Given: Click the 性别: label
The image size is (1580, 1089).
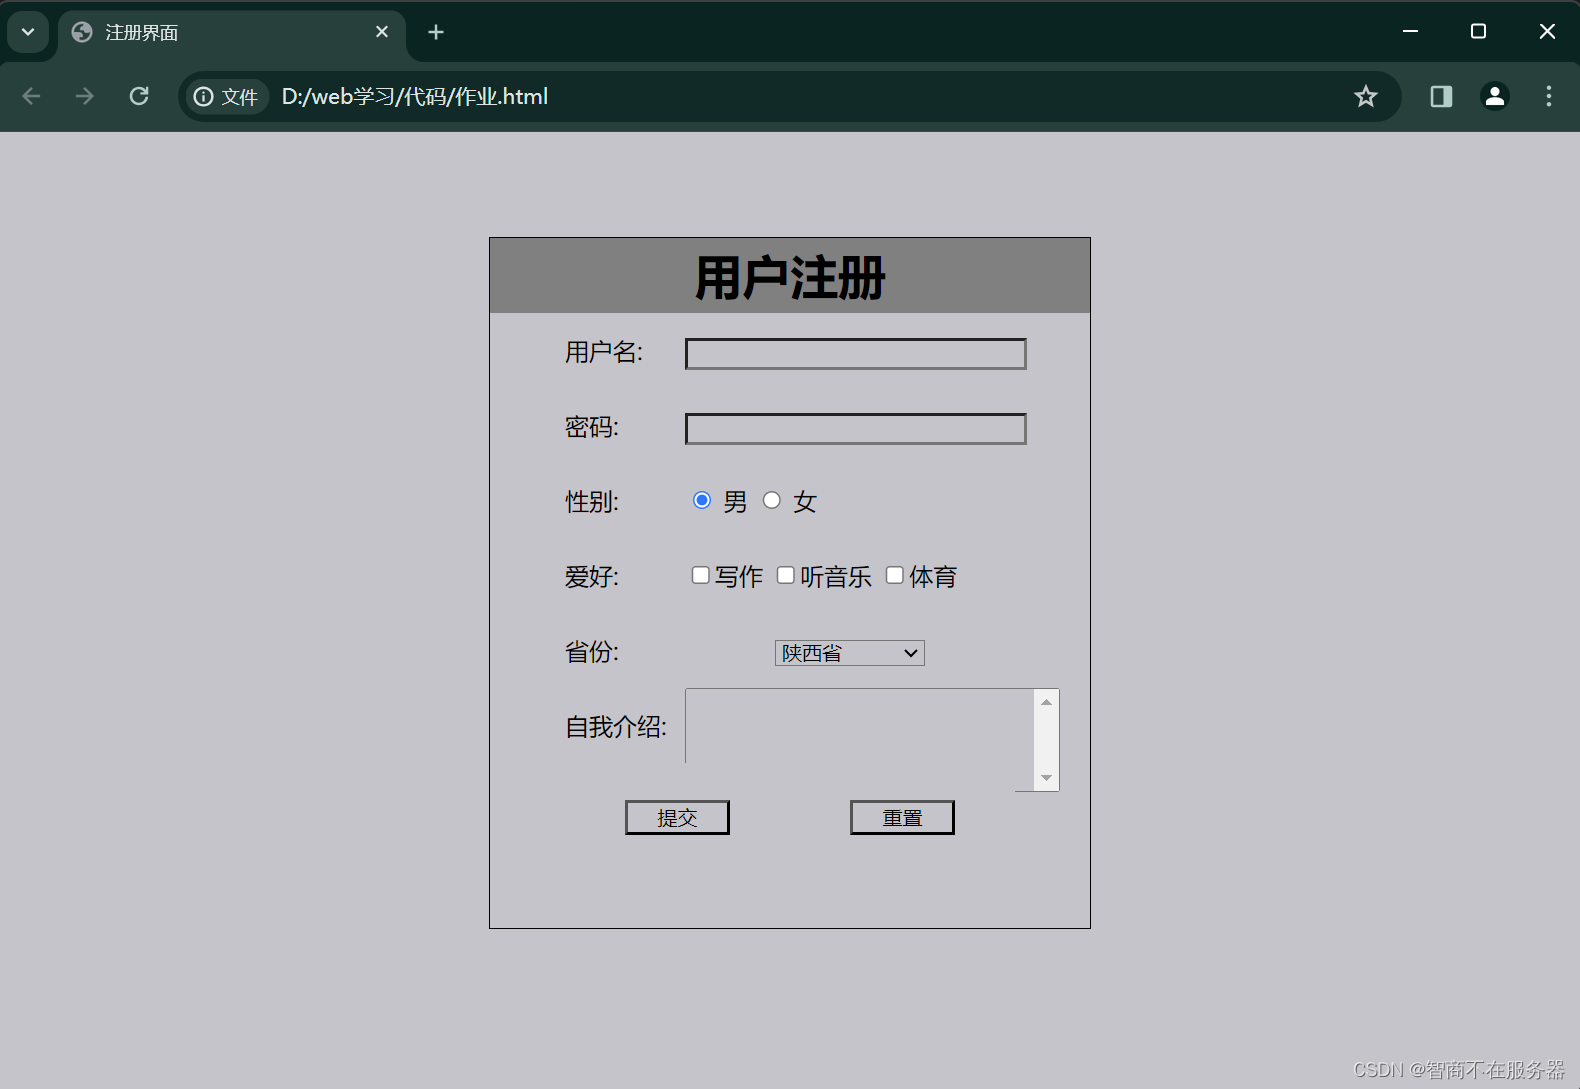Looking at the screenshot, I should pyautogui.click(x=592, y=502).
